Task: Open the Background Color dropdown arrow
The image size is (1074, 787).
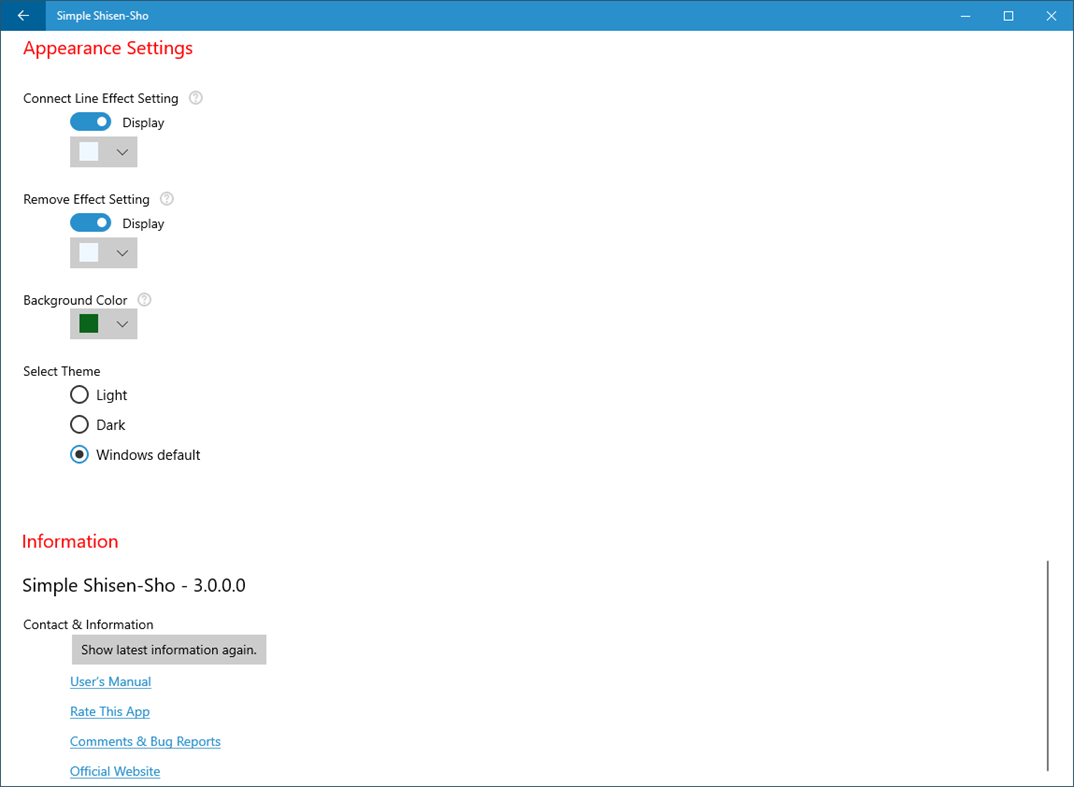Action: [122, 324]
